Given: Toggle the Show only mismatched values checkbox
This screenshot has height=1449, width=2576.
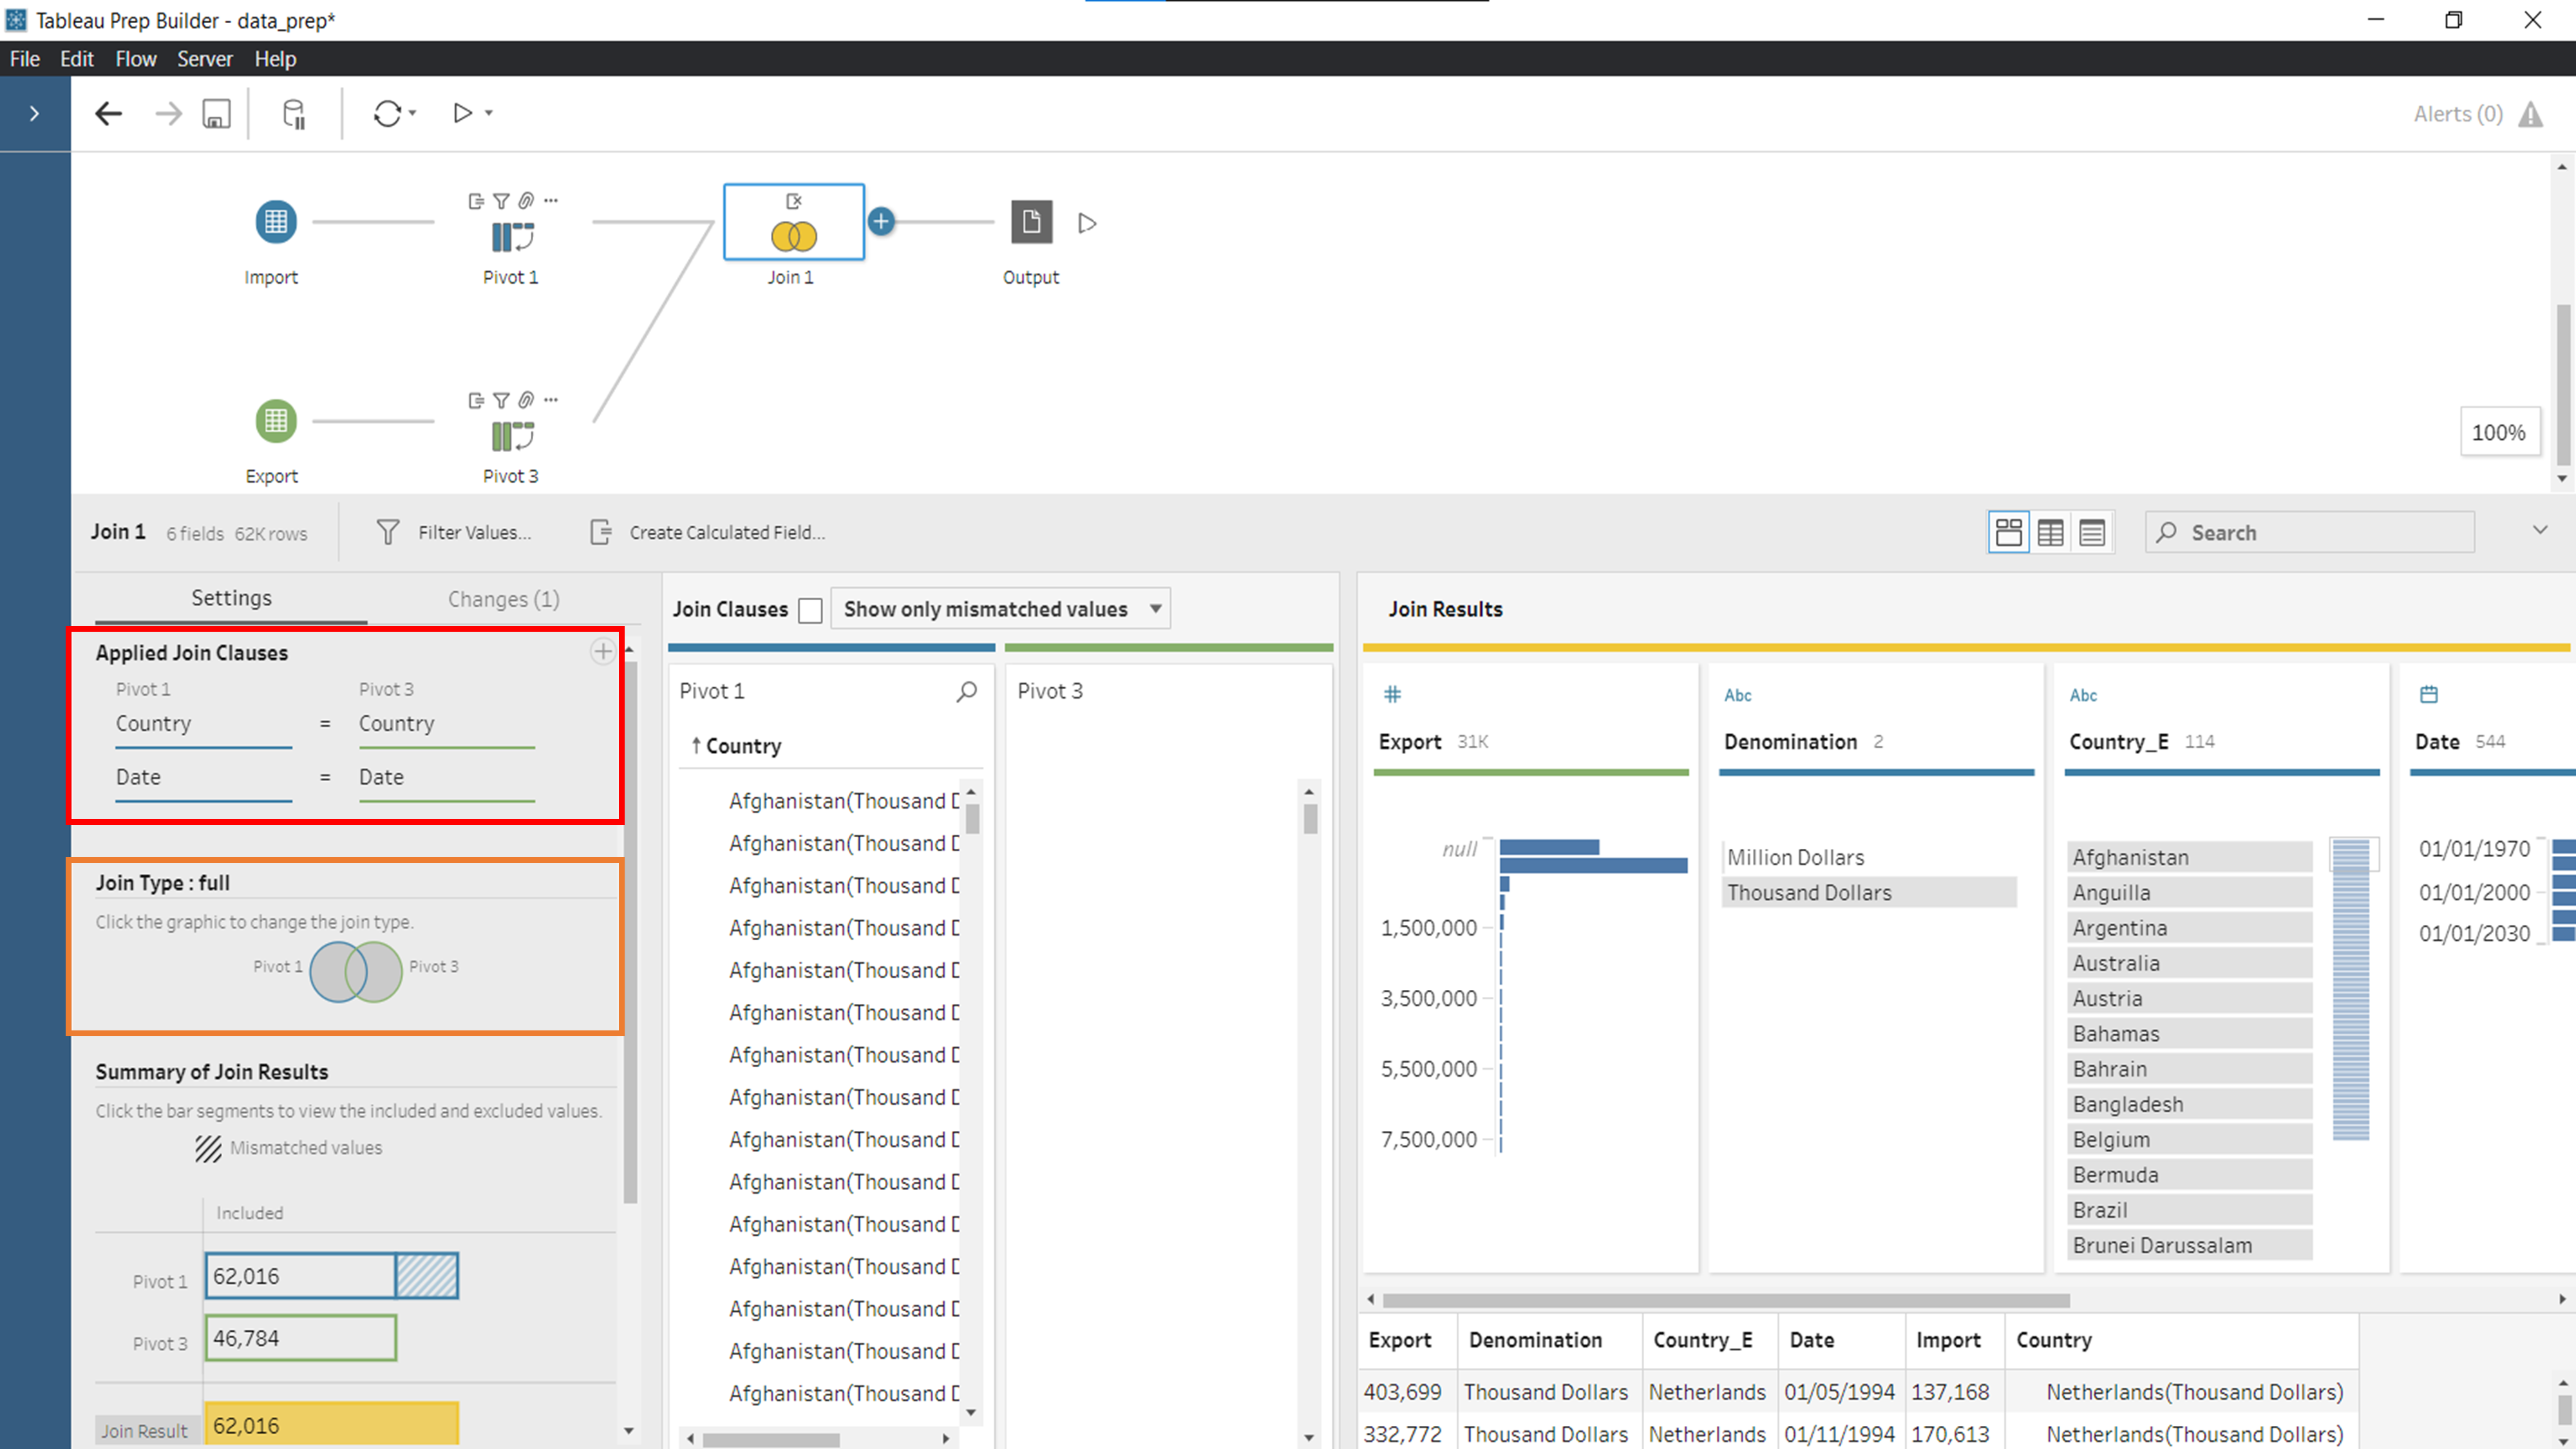Looking at the screenshot, I should click(x=810, y=609).
